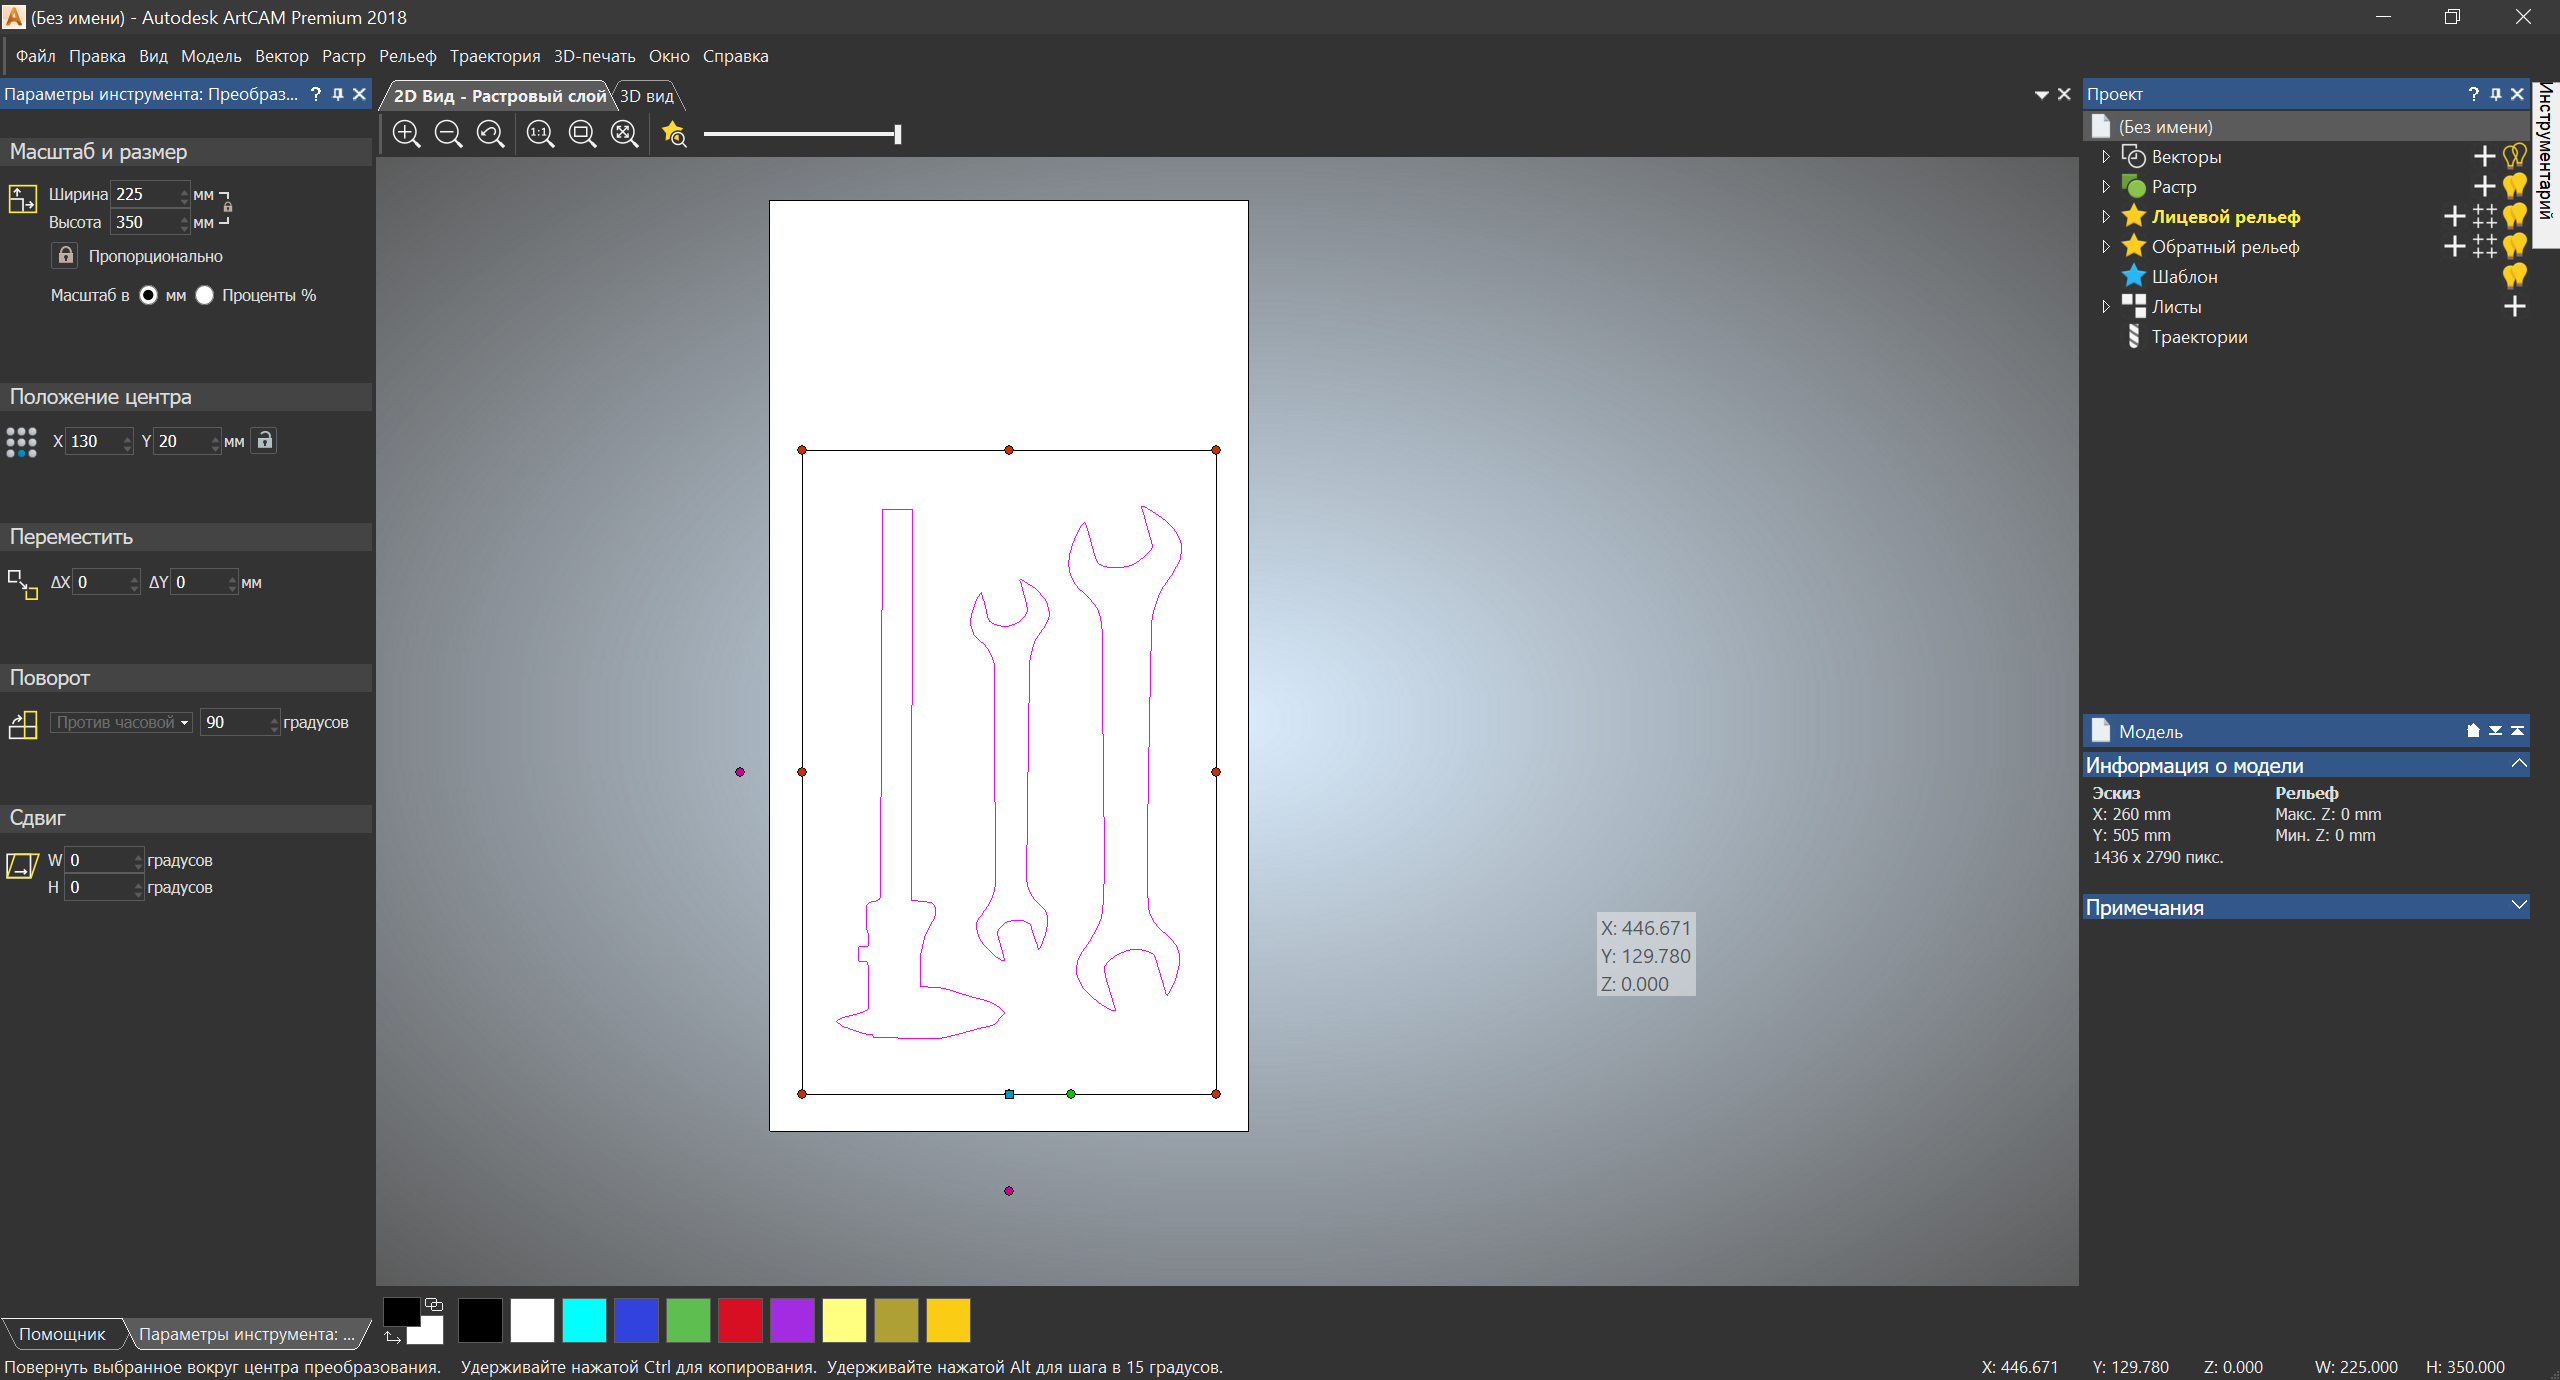Click the rotate transform icon in the Поворот section
Image resolution: width=2560 pixels, height=1380 pixels.
(23, 724)
